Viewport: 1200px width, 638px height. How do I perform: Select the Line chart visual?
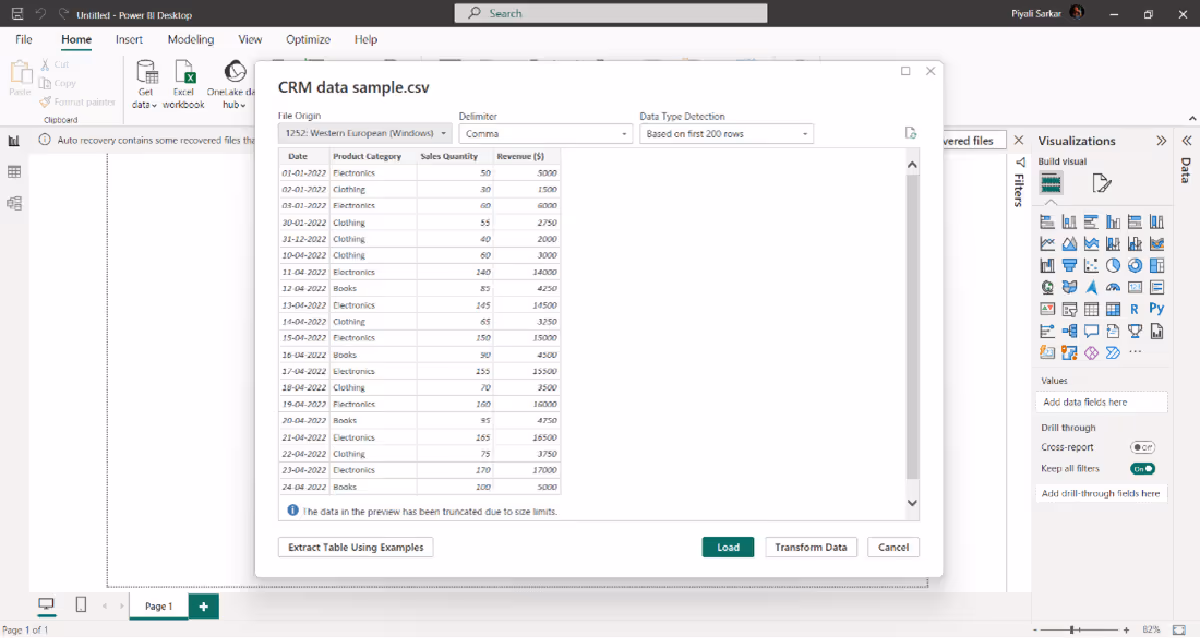[x=1048, y=244]
